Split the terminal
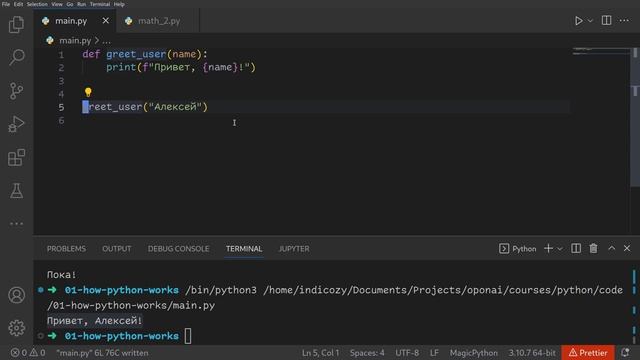This screenshot has width=640, height=360. (576, 248)
